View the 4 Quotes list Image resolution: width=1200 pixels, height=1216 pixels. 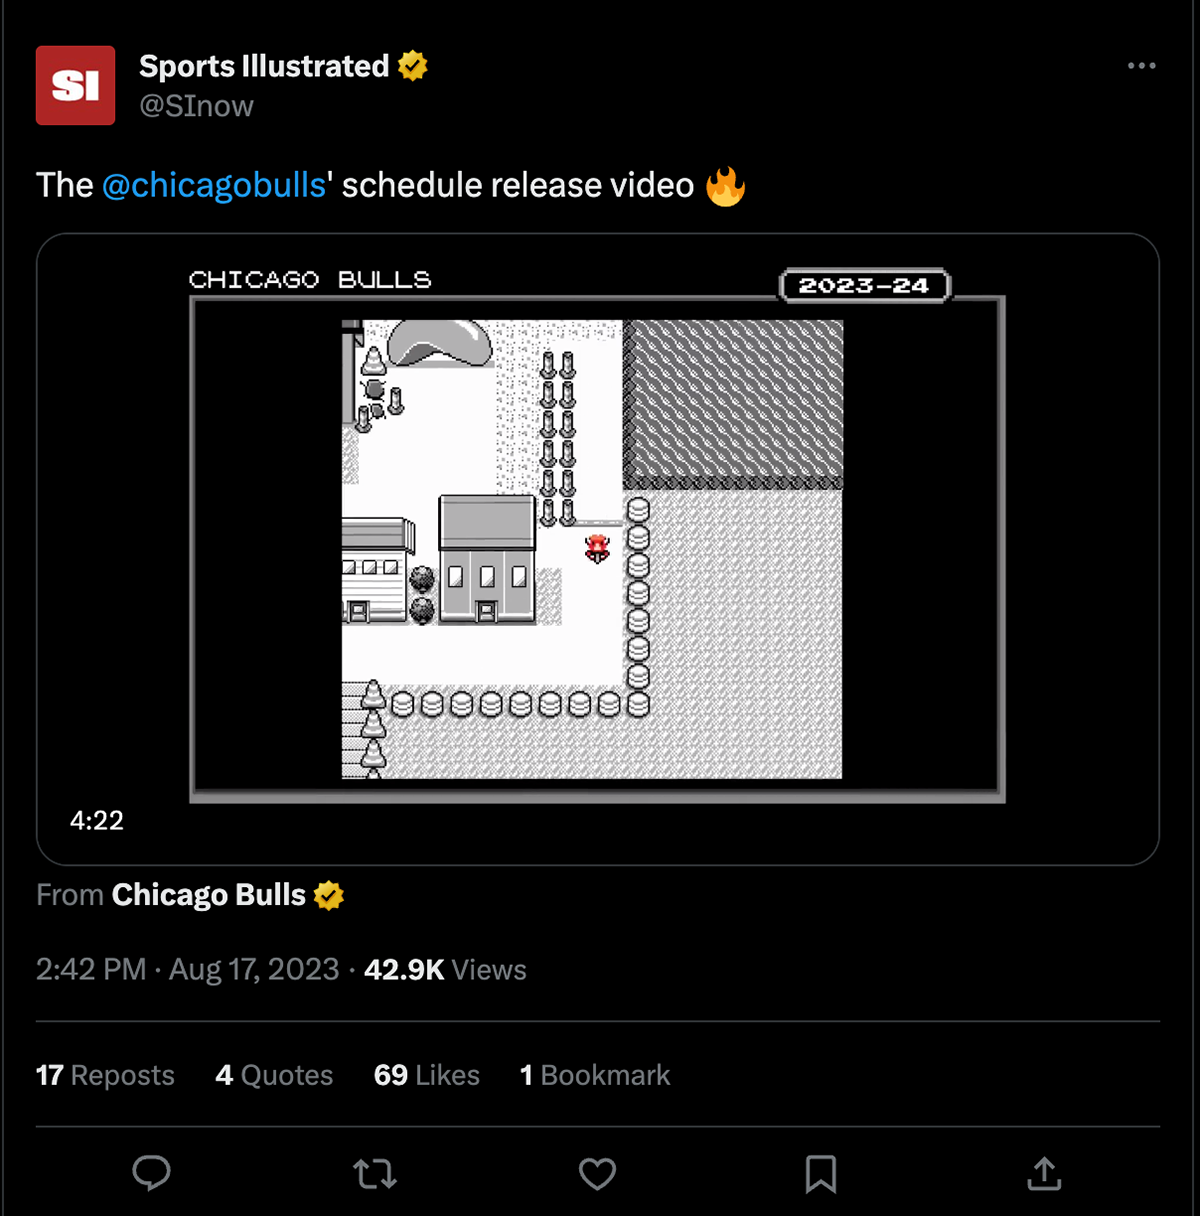274,1075
